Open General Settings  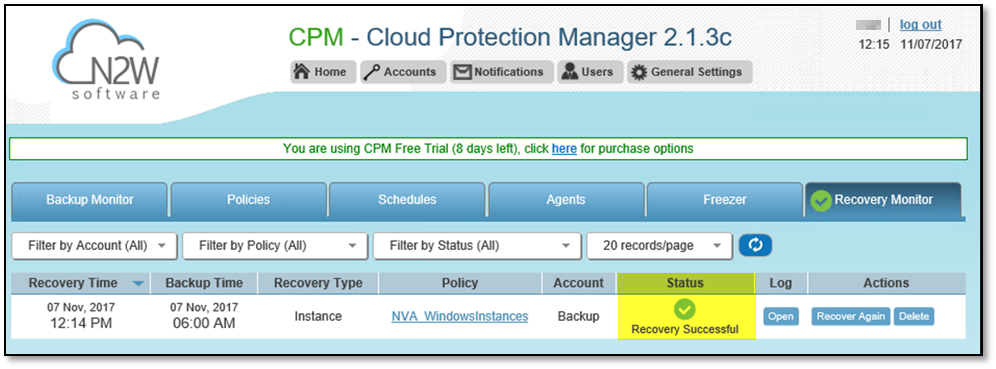689,72
